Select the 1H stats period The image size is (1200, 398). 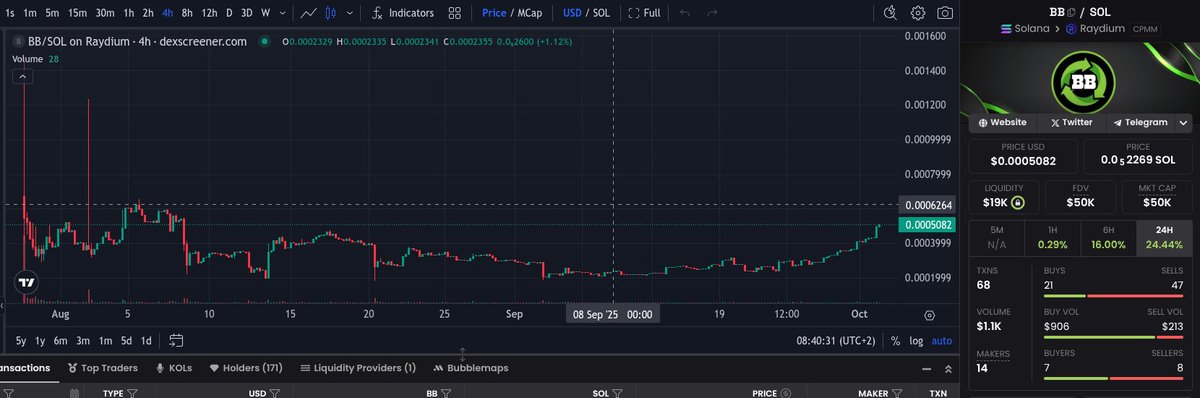1052,238
